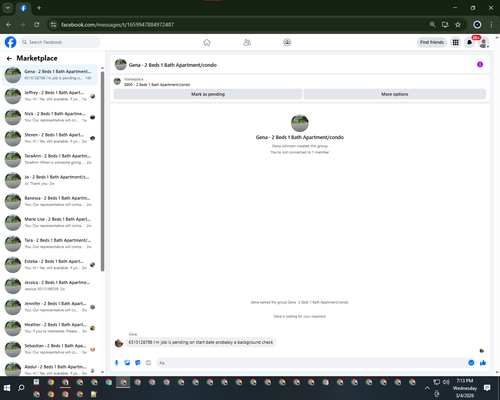Click the browser address bar URL
The height and width of the screenshot is (400, 500).
click(x=117, y=25)
